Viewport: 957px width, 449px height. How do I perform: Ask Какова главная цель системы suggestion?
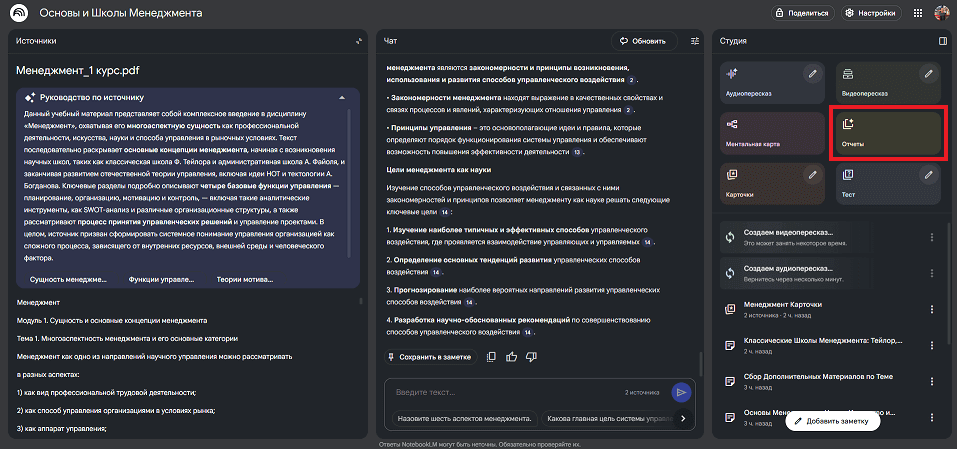608,418
